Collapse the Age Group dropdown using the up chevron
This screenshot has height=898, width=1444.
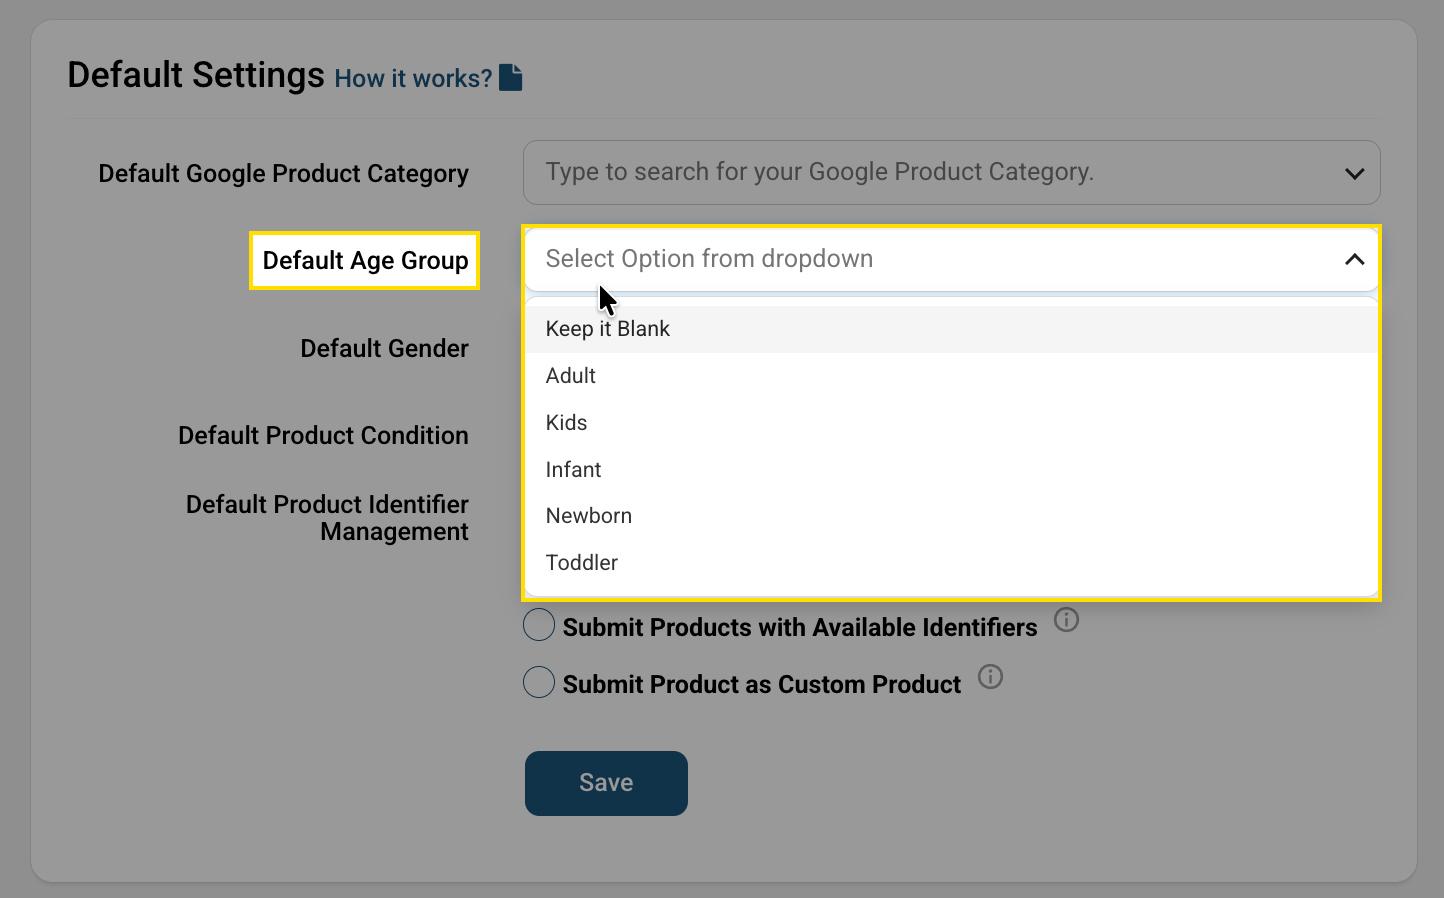1354,260
